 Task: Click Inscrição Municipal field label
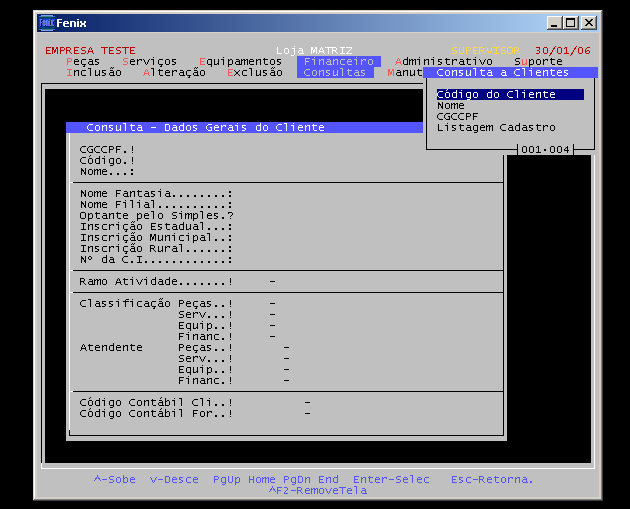click(156, 237)
